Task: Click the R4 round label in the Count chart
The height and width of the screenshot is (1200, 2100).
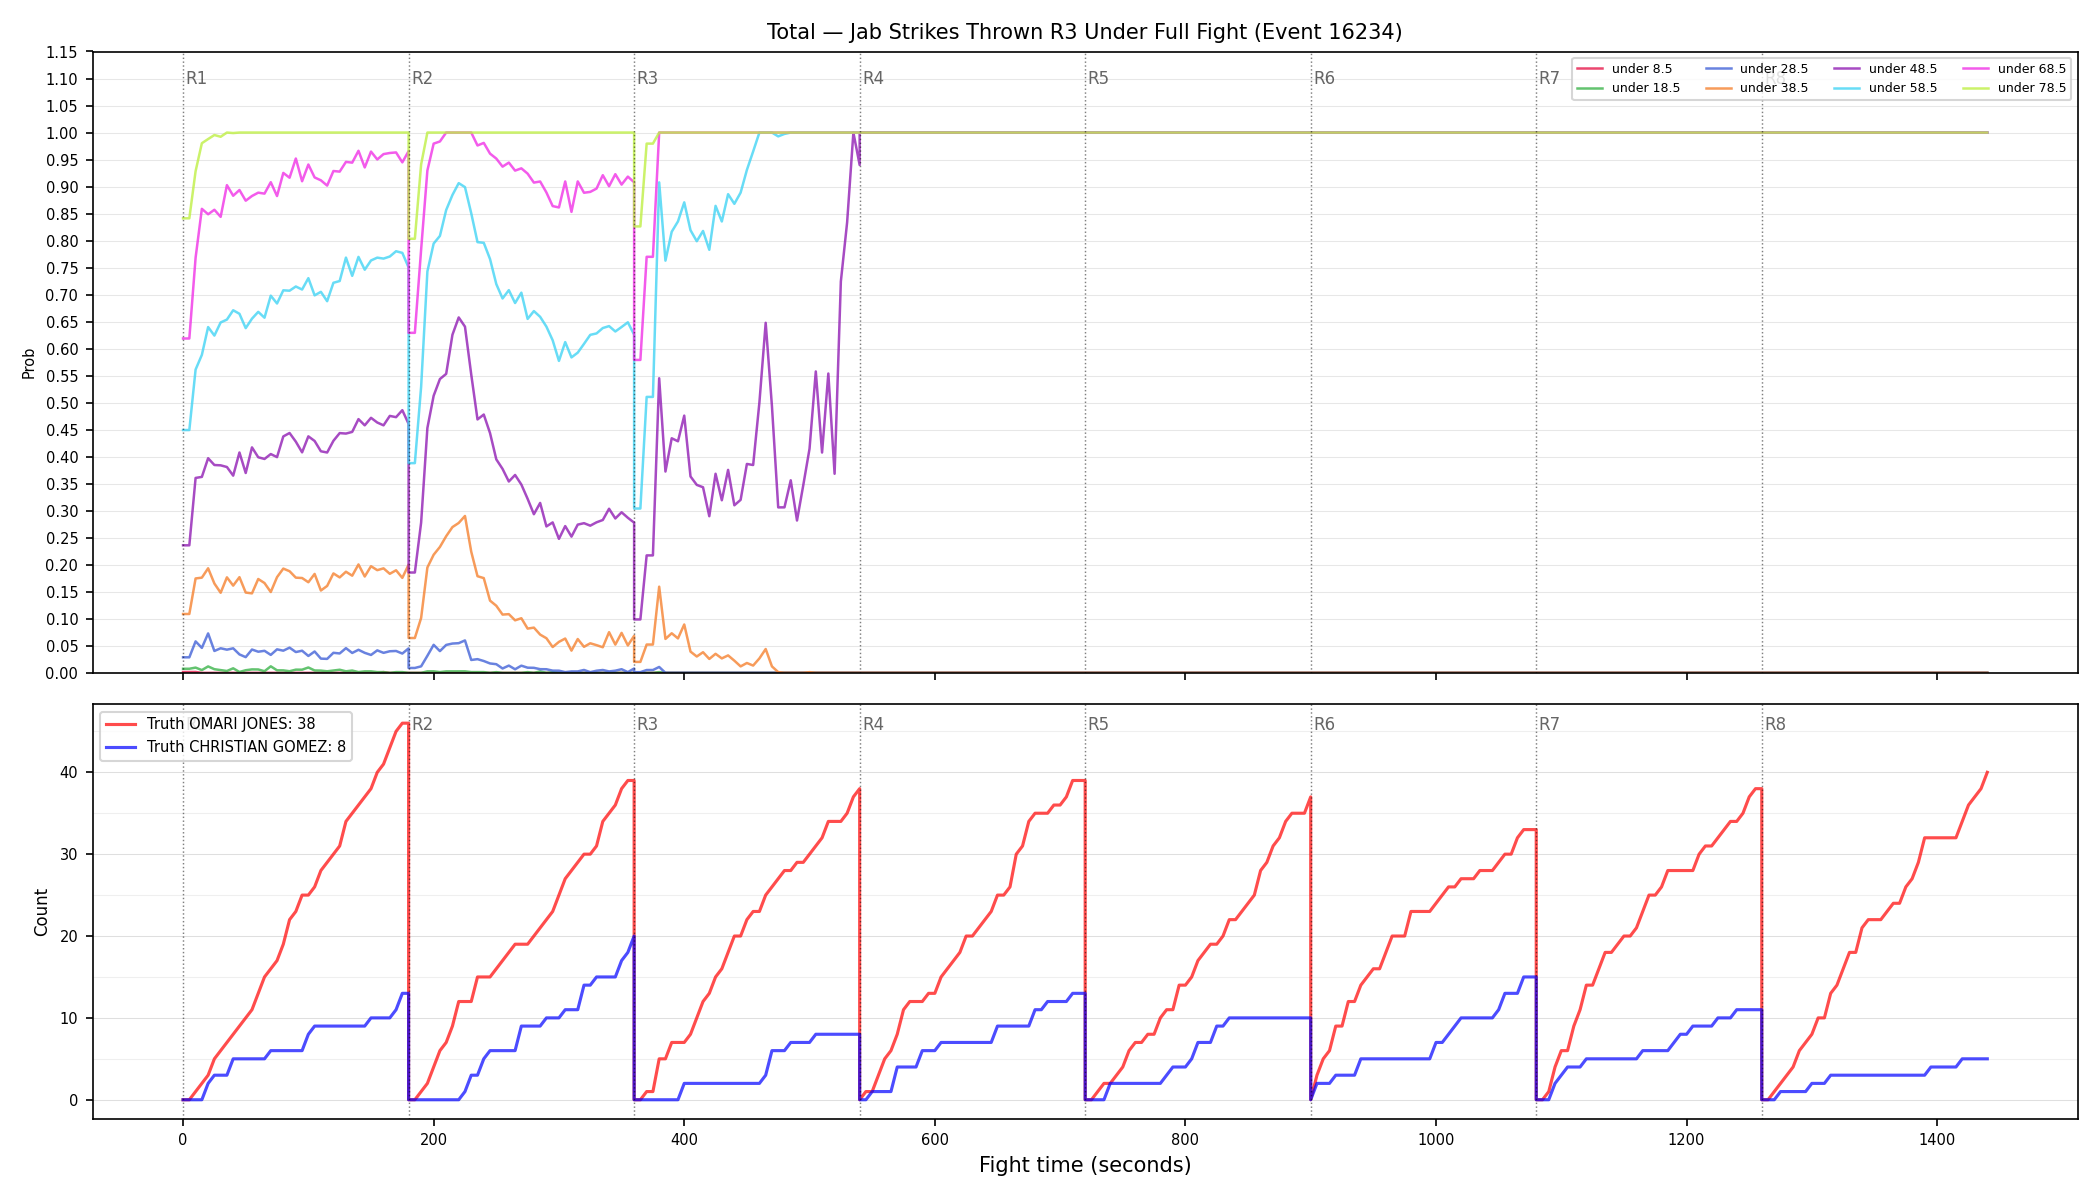Action: point(873,724)
